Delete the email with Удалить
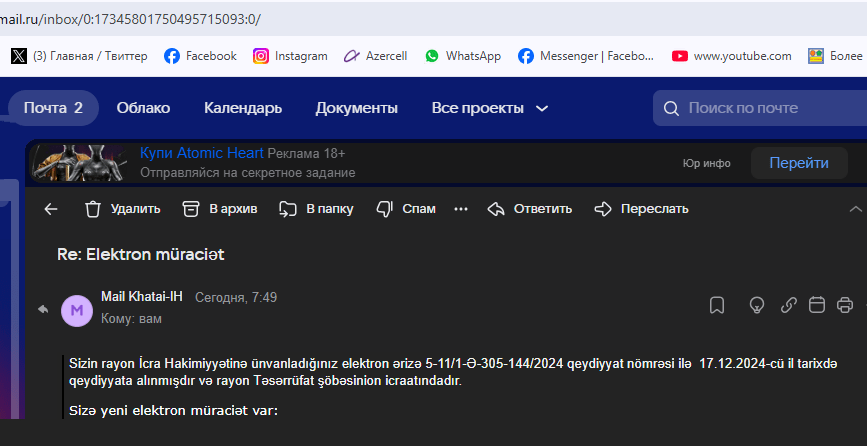 click(122, 209)
